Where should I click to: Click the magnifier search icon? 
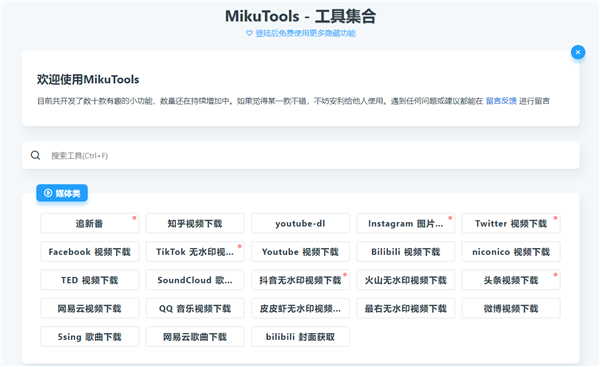click(36, 155)
